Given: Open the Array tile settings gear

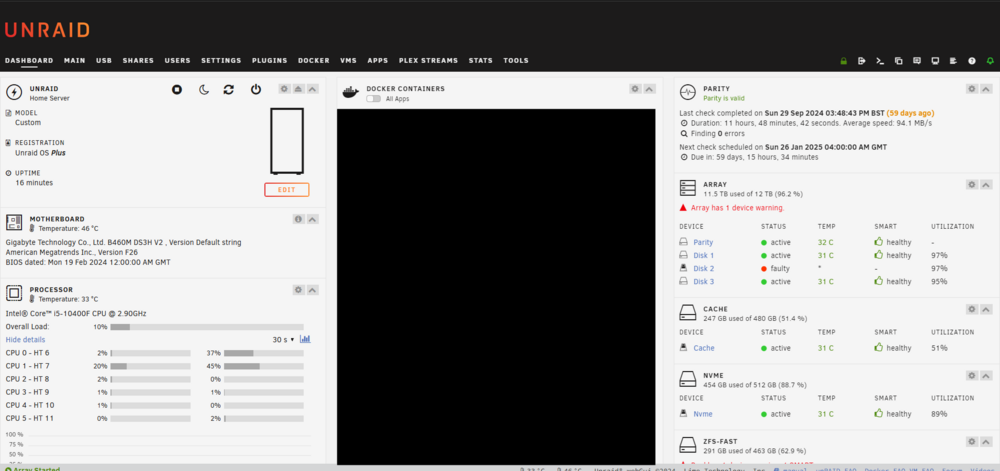Looking at the screenshot, I should point(971,185).
